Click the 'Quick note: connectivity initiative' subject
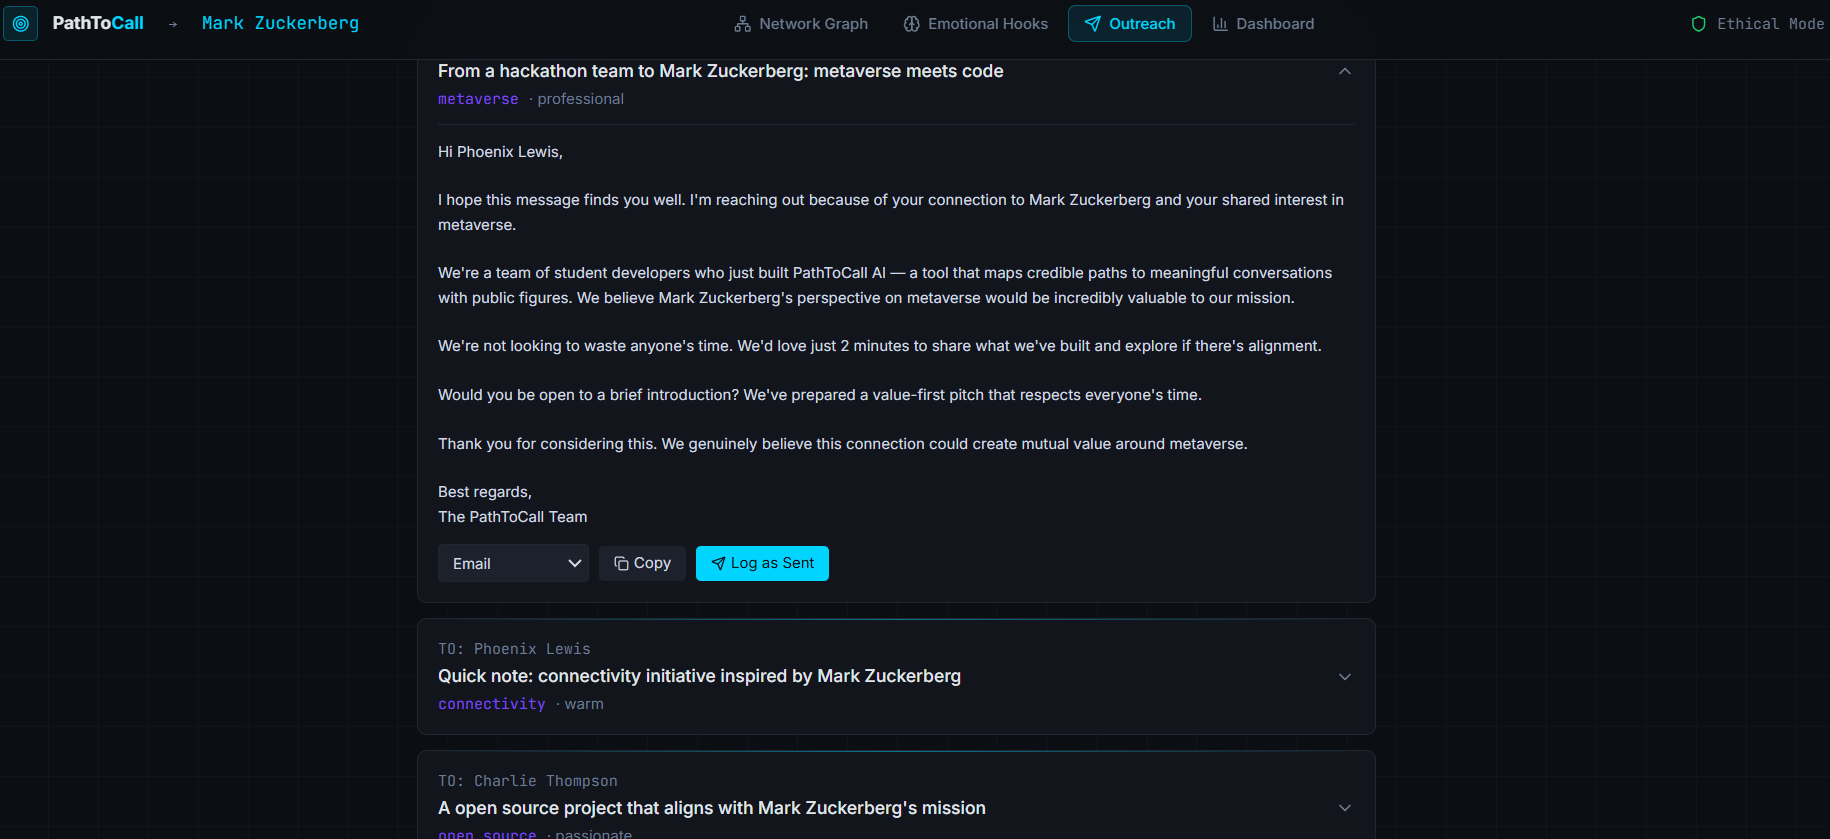This screenshot has height=839, width=1830. (699, 676)
